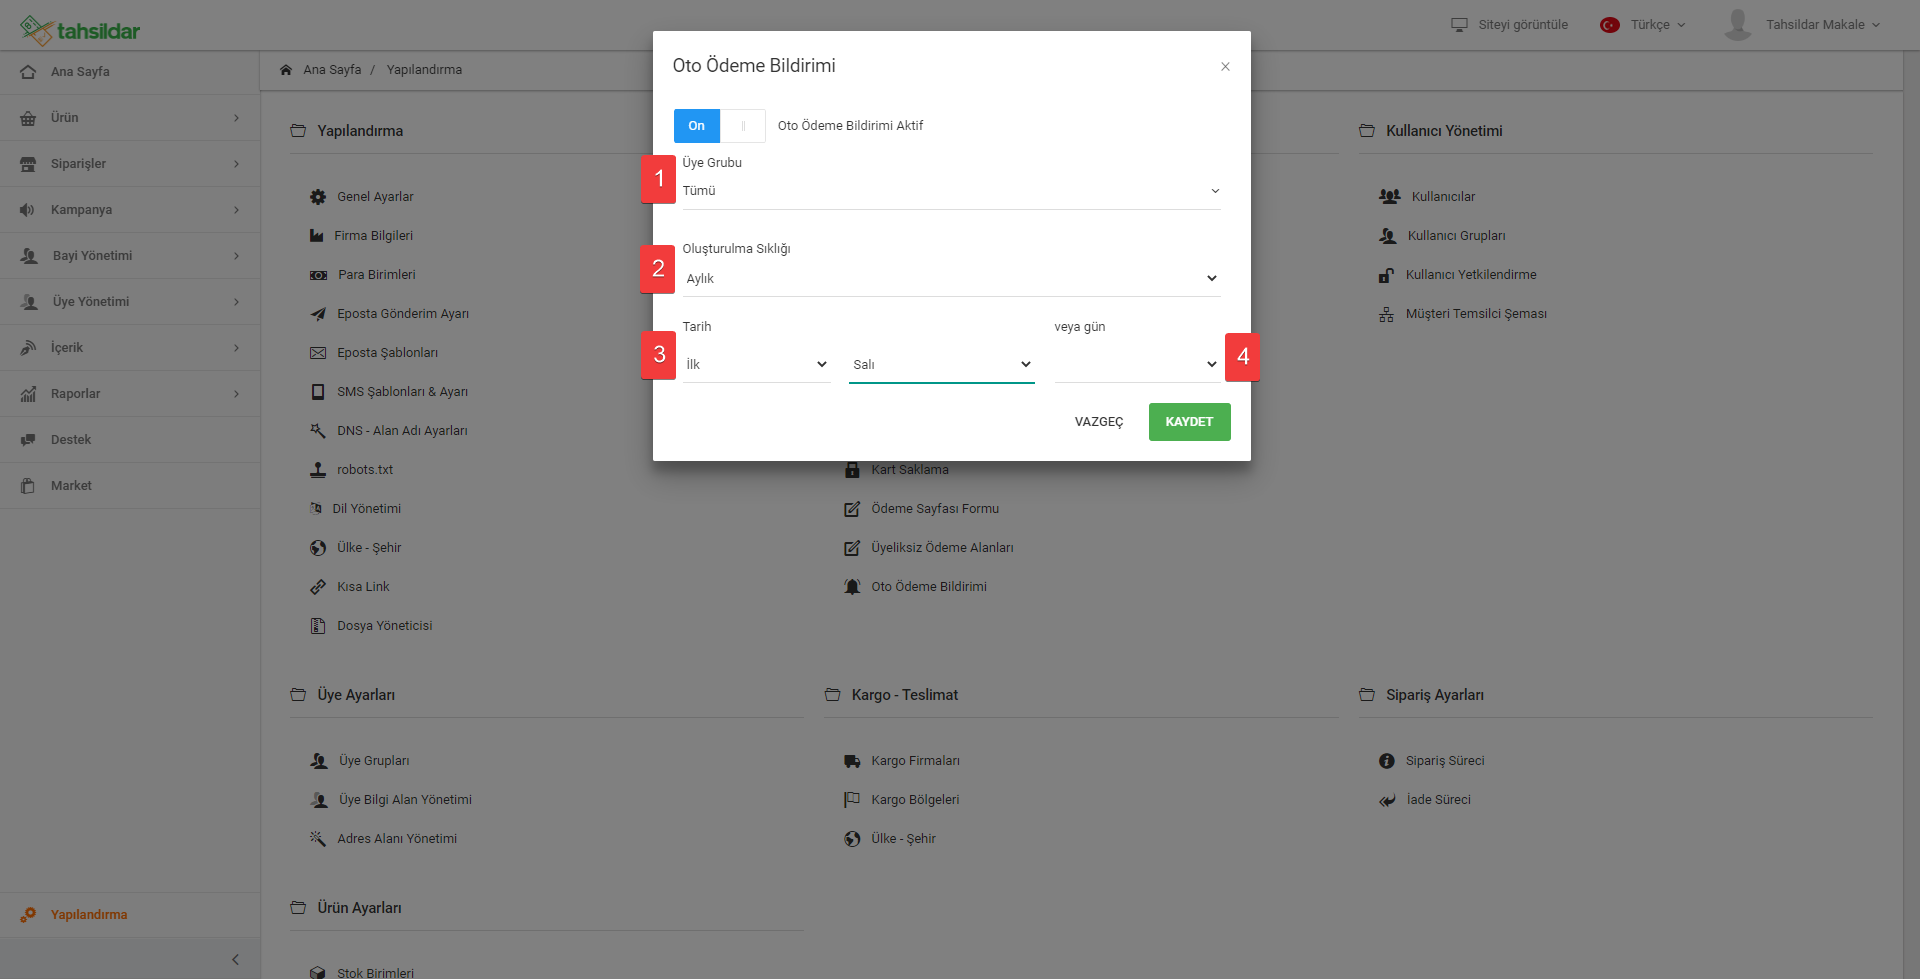Open Stok Birimleri link
This screenshot has width=1920, height=979.
pos(375,973)
